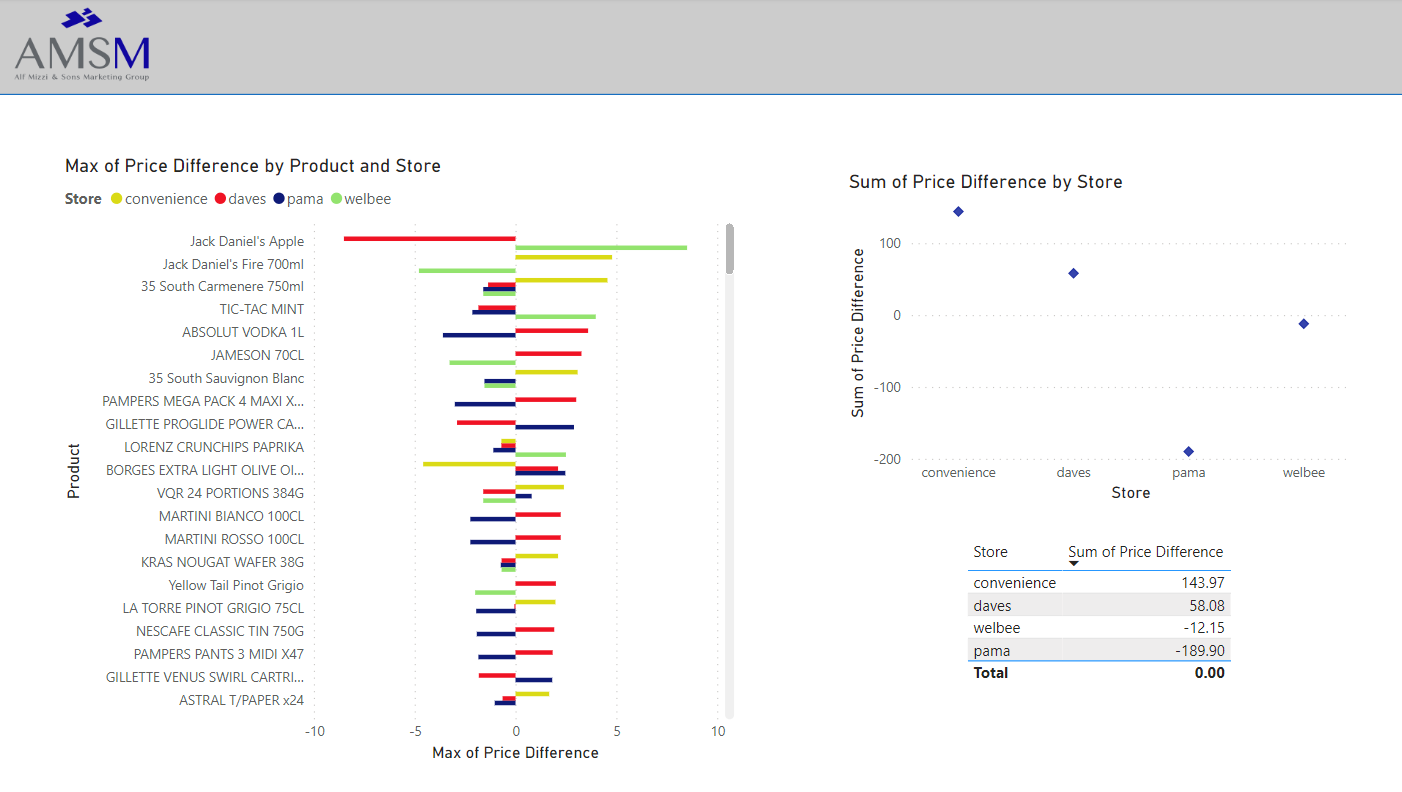Click the JAMESON 70CL product label
This screenshot has width=1402, height=792.
(x=257, y=355)
